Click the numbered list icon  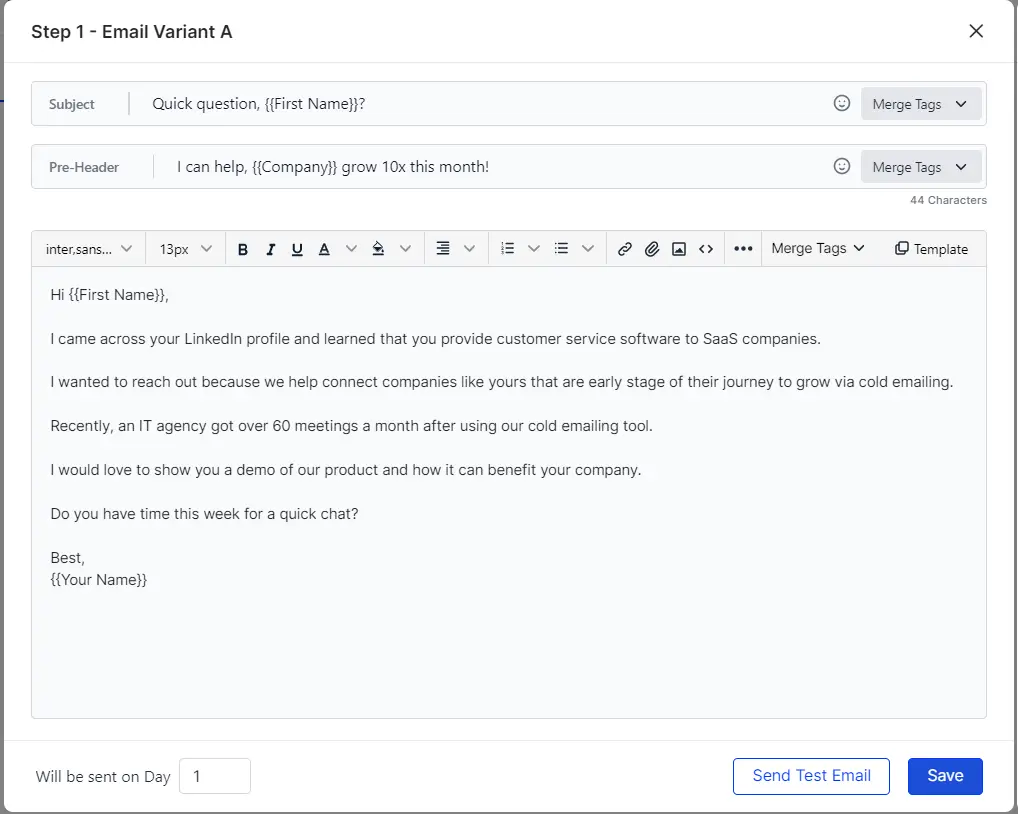pos(508,249)
